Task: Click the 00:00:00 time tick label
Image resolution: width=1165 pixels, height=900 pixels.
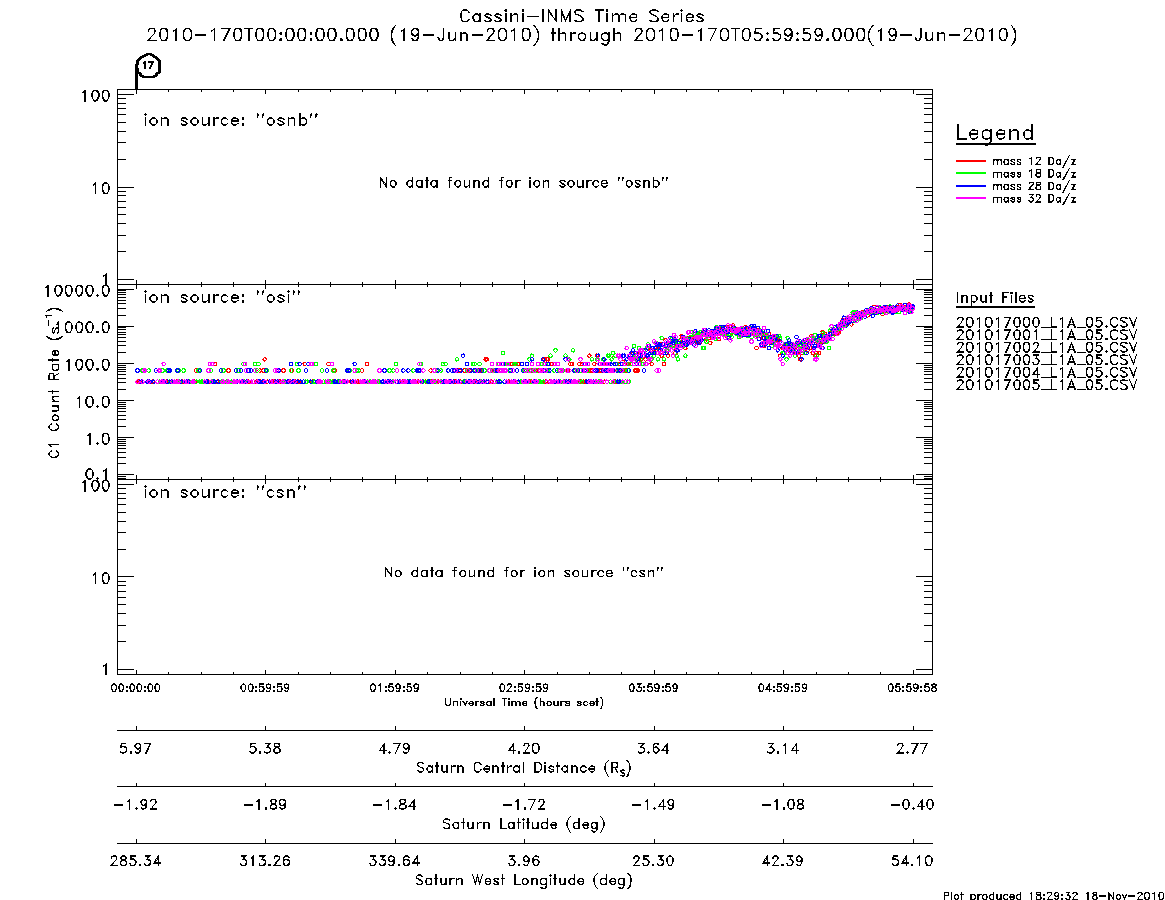Action: [135, 688]
